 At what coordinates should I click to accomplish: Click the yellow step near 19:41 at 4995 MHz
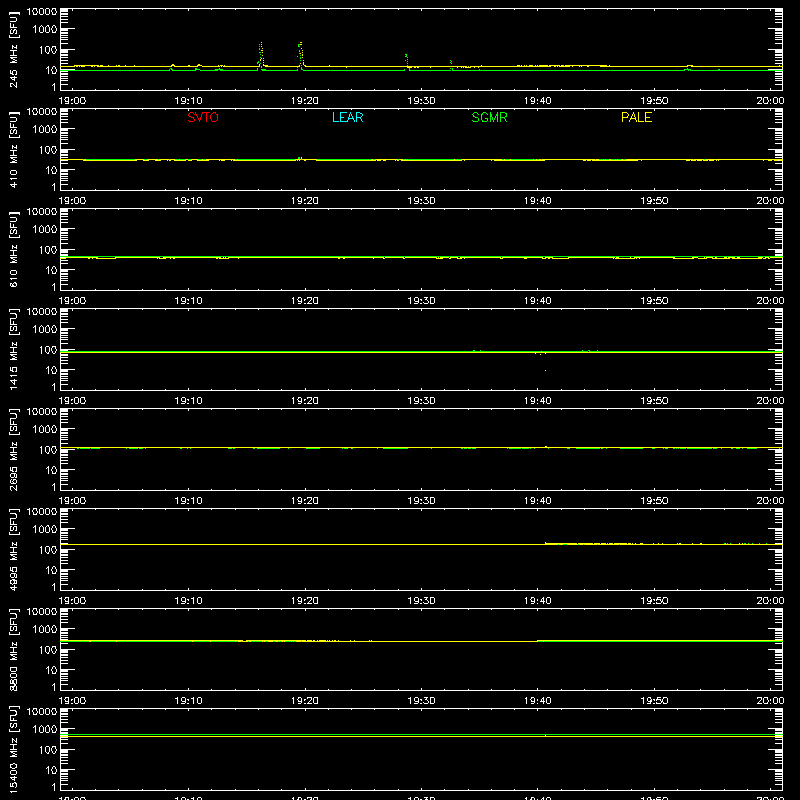click(x=546, y=543)
